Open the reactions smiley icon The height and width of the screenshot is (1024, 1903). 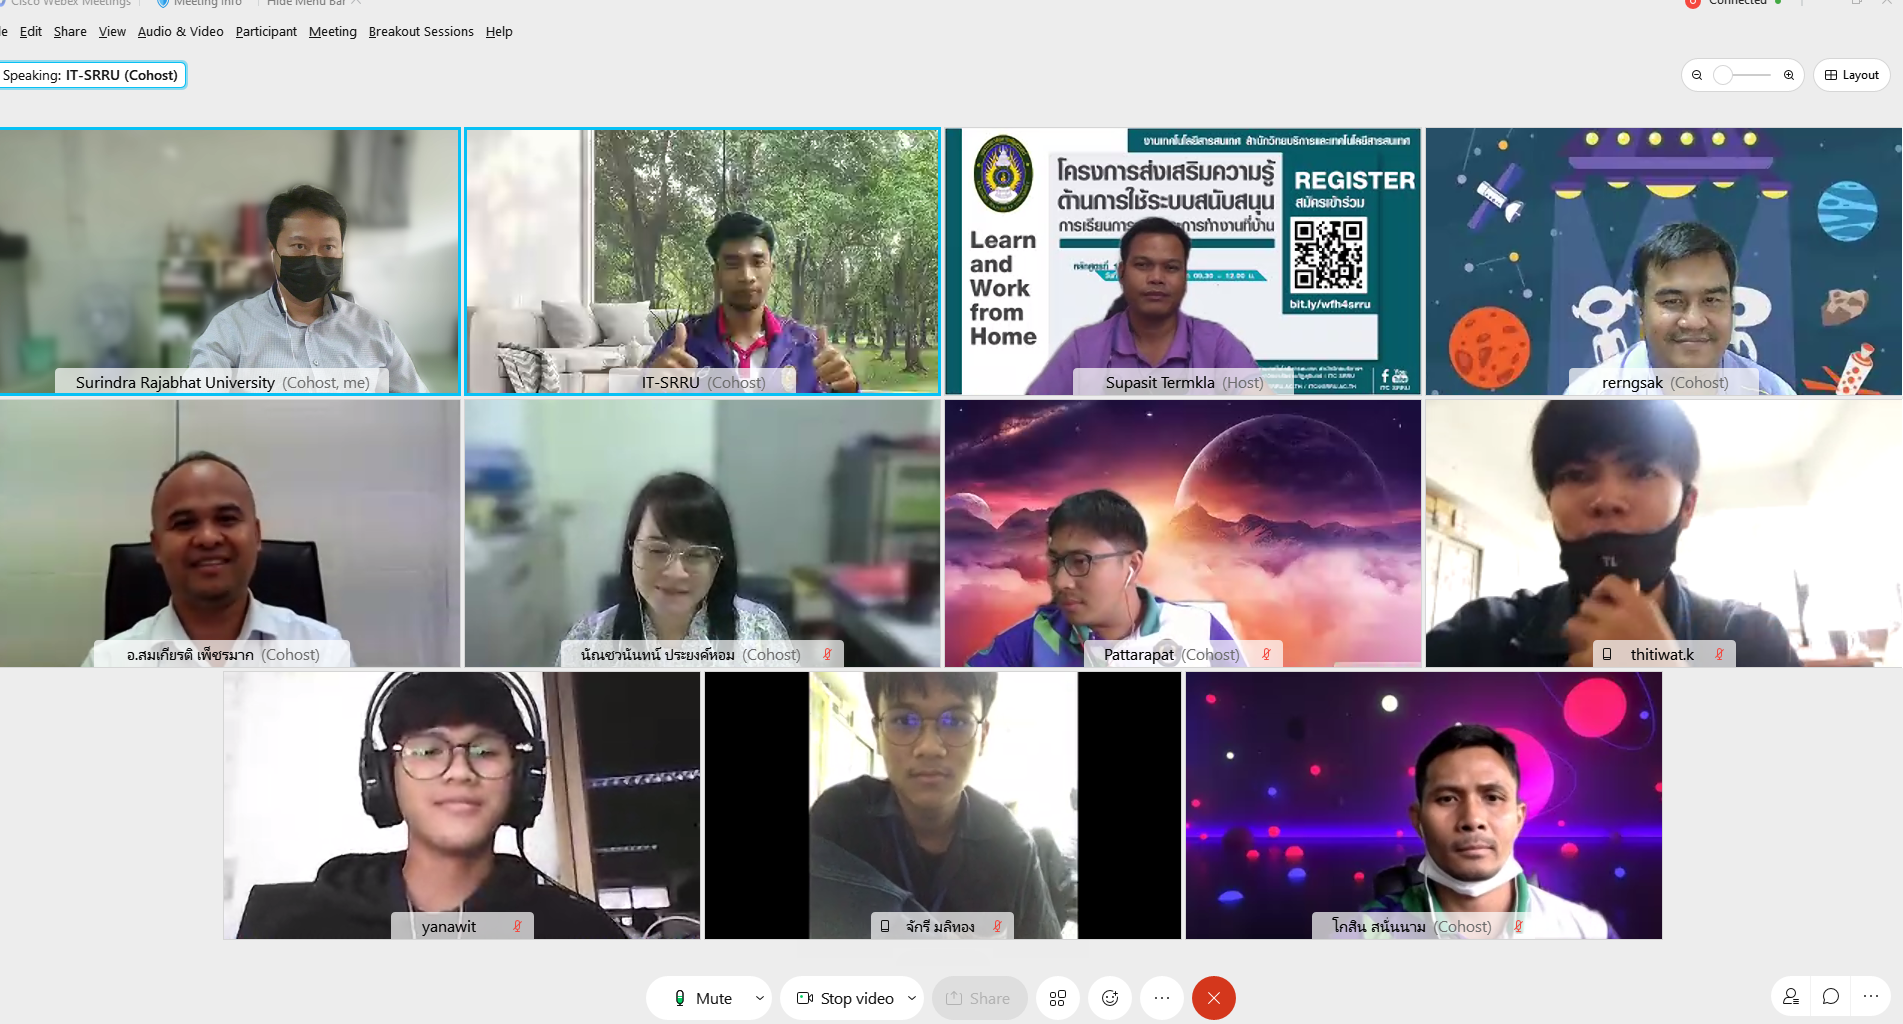[1110, 998]
